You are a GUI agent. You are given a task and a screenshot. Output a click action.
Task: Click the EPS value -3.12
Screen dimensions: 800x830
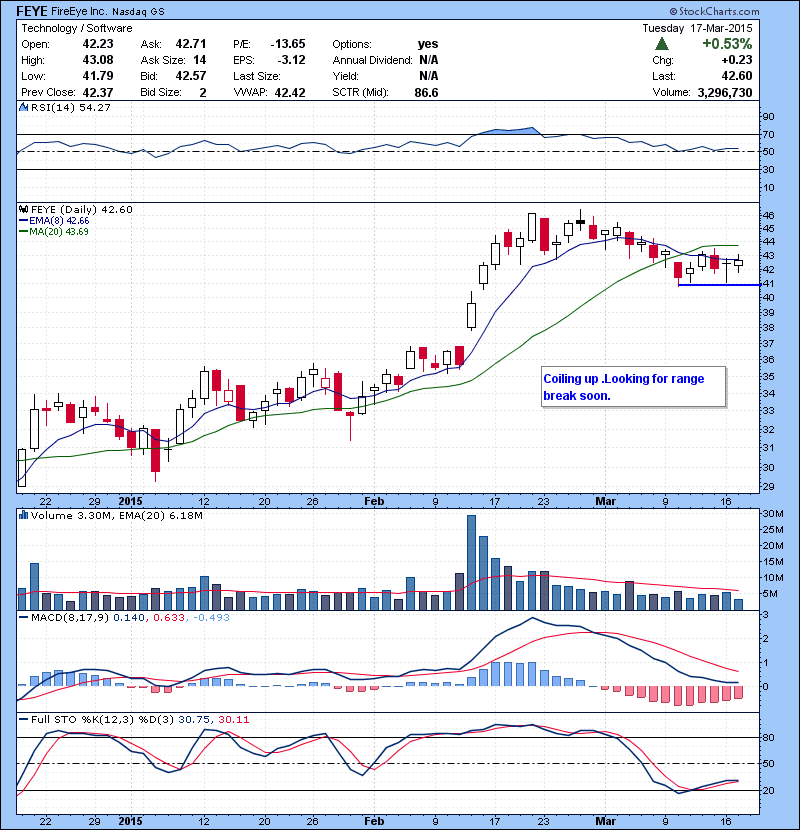coord(291,60)
